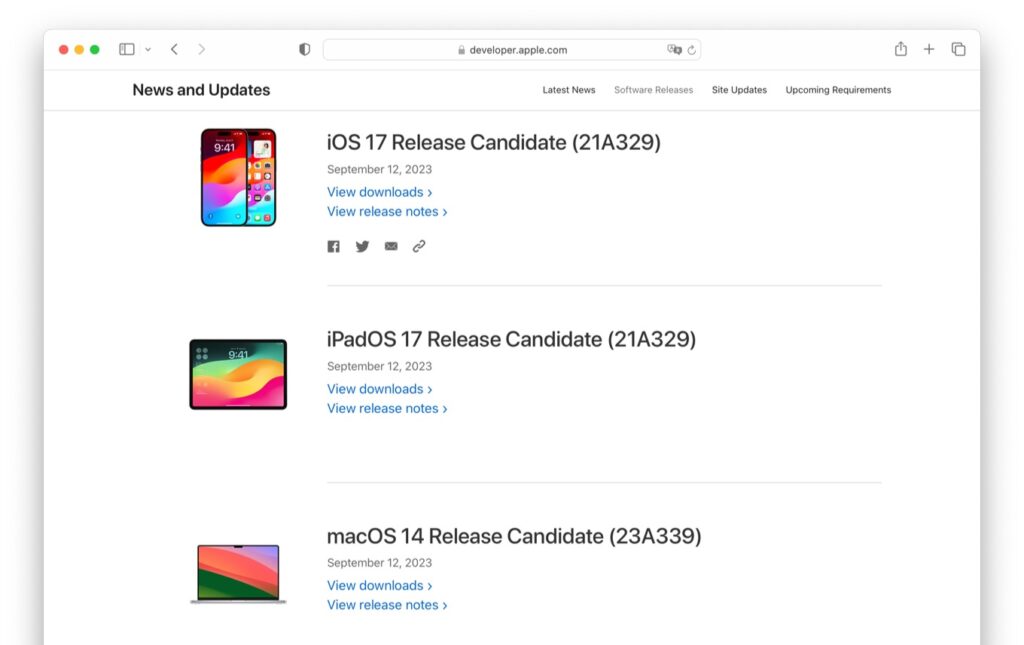Click View downloads under iOS 17

click(379, 192)
